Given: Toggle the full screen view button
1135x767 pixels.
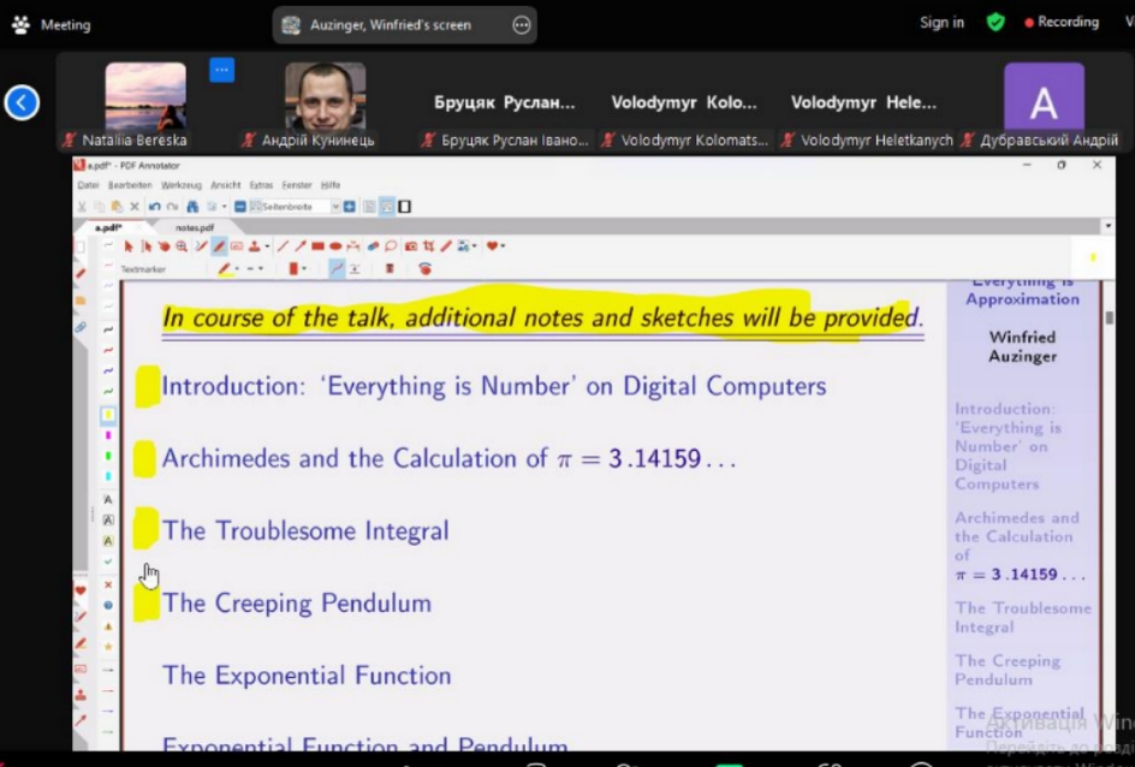Looking at the screenshot, I should (404, 207).
